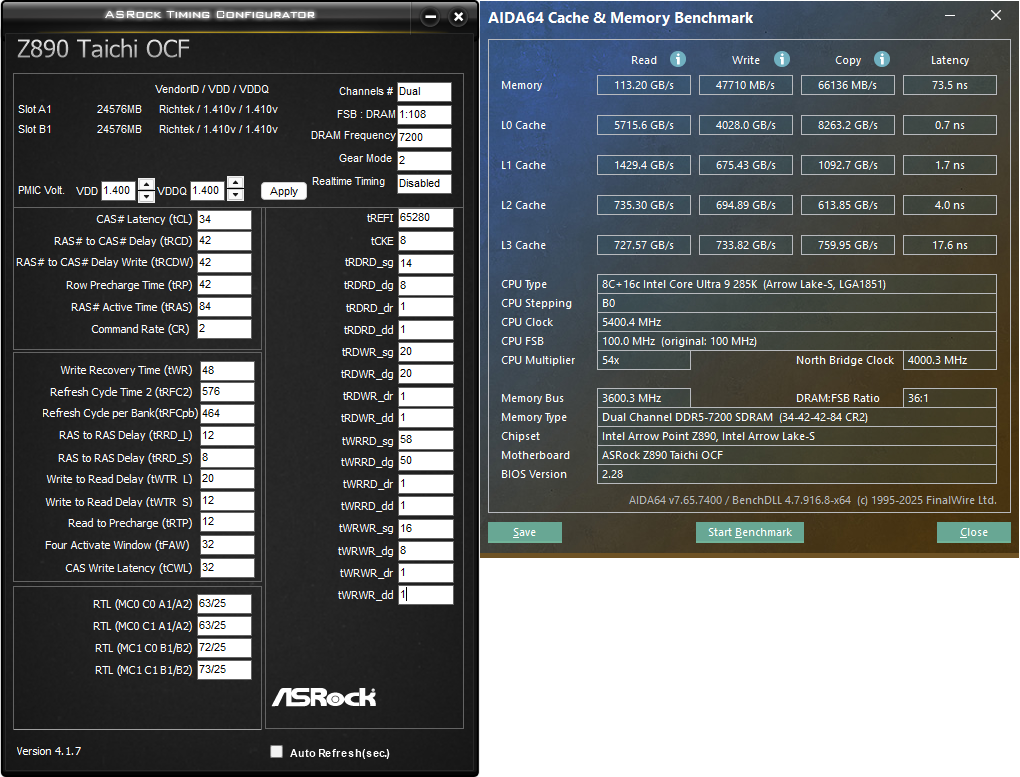Image resolution: width=1020 pixels, height=777 pixels.
Task: Minimize the AIDA64 benchmark window
Action: click(x=950, y=15)
